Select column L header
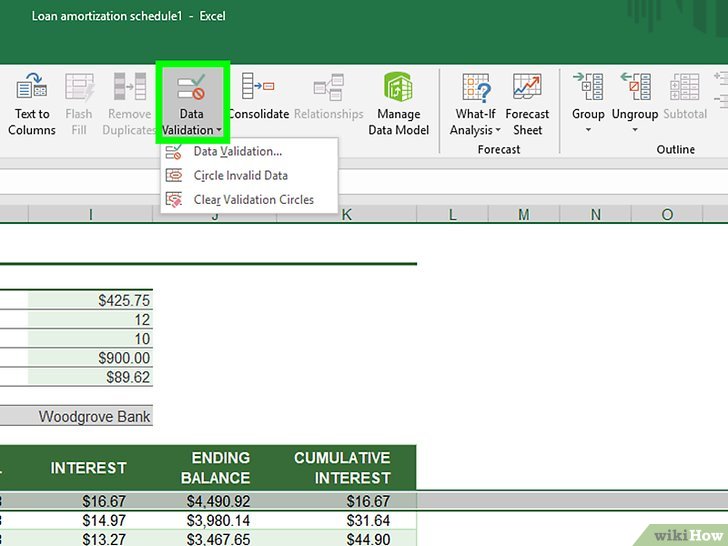 point(452,214)
